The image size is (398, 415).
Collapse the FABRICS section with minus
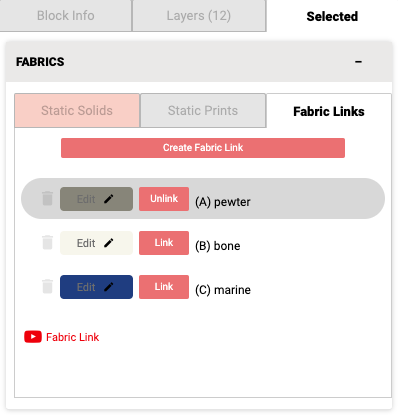(358, 62)
